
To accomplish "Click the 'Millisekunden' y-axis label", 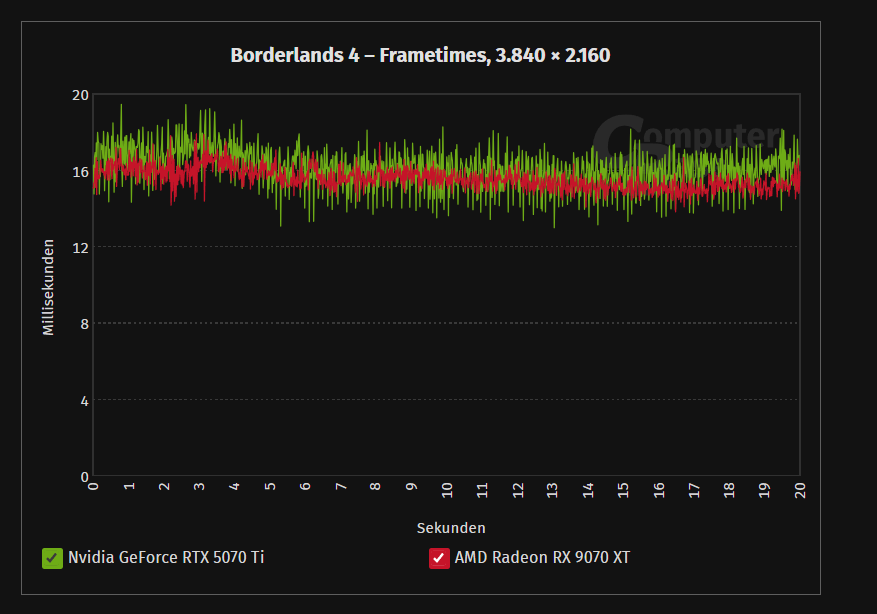I will pyautogui.click(x=49, y=287).
